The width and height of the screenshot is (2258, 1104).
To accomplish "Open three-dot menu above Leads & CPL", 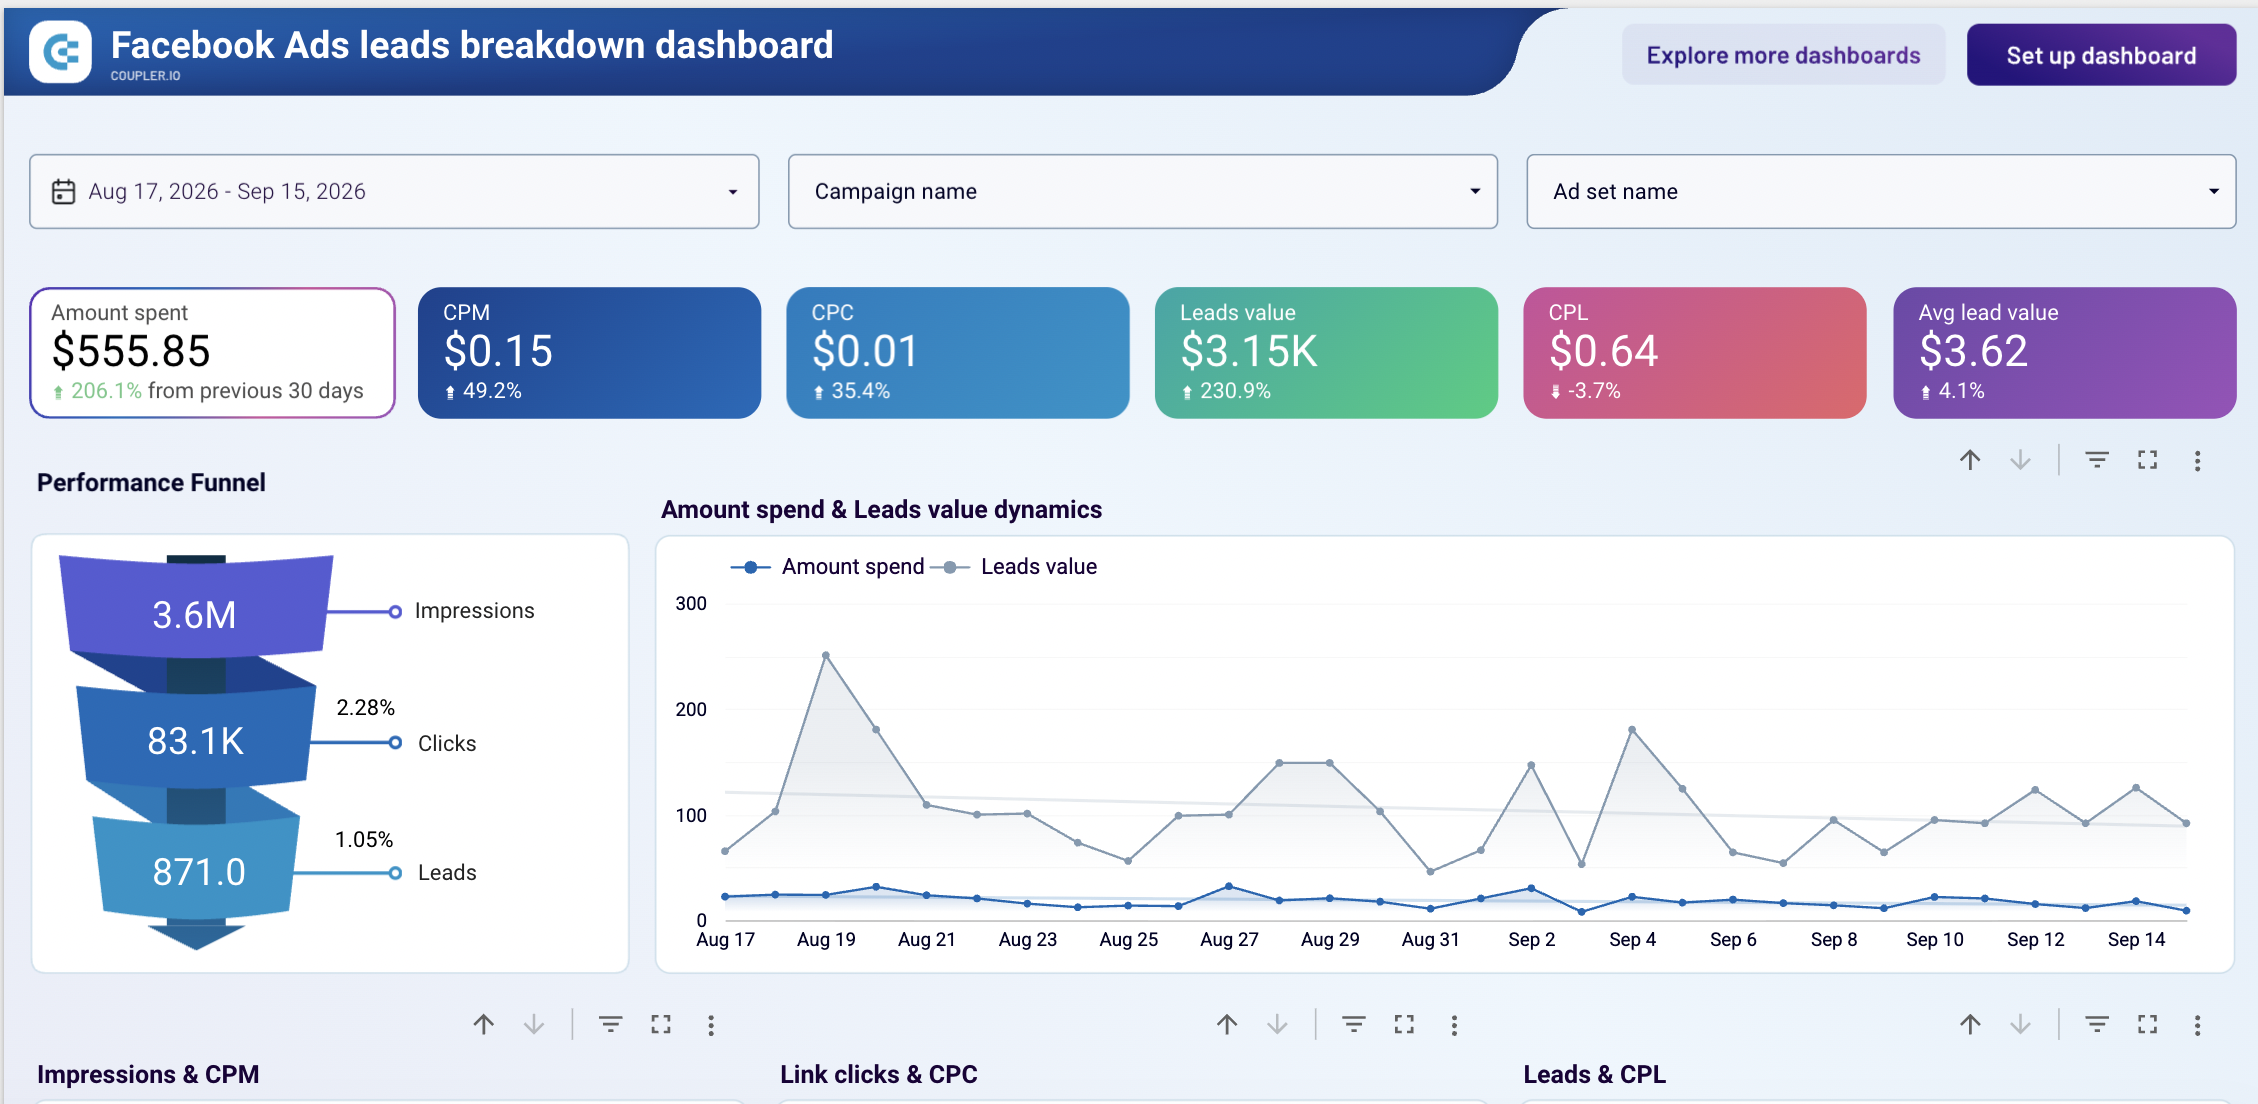I will coord(2197,1025).
